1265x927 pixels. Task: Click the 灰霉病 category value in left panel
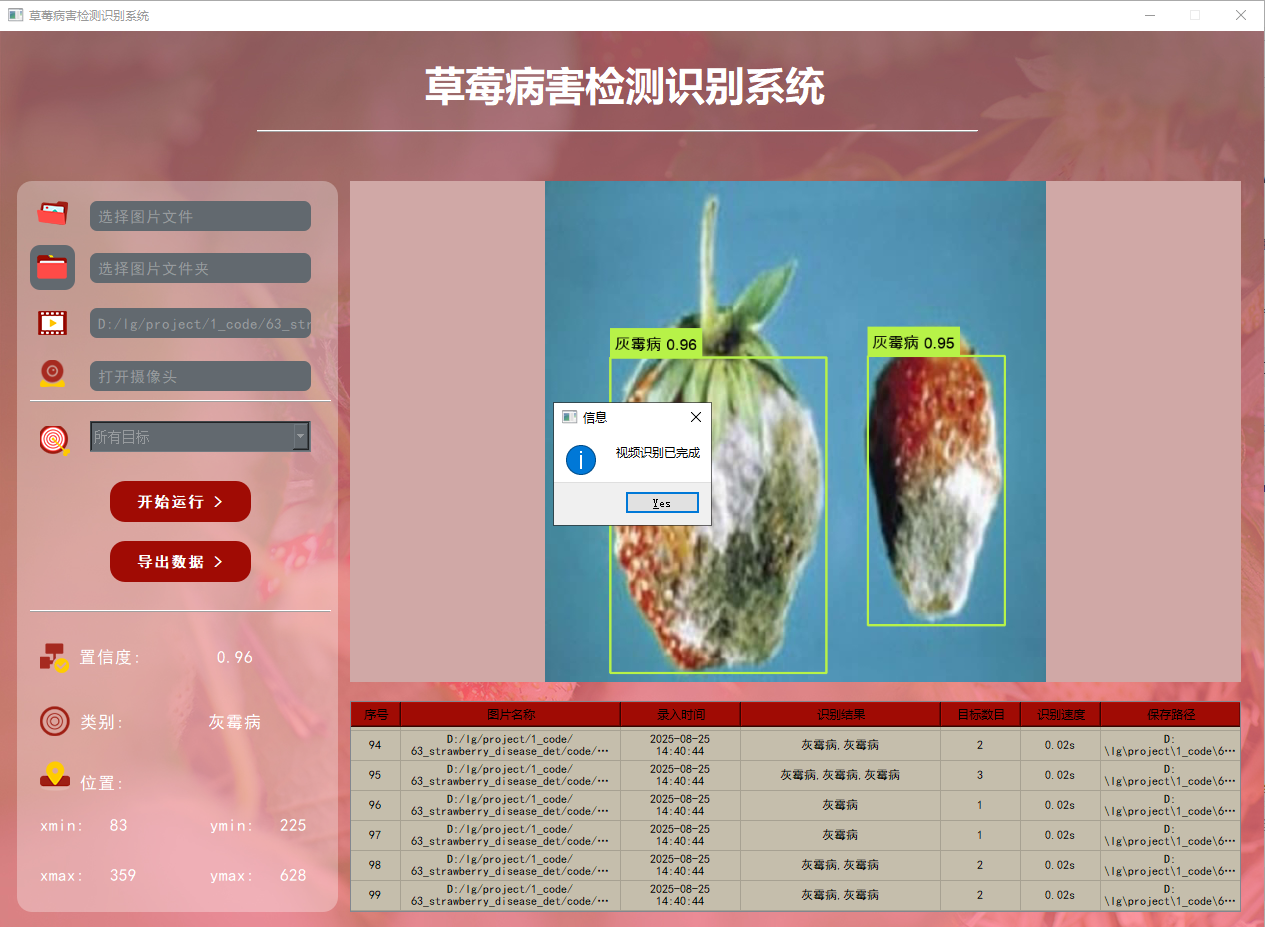235,722
